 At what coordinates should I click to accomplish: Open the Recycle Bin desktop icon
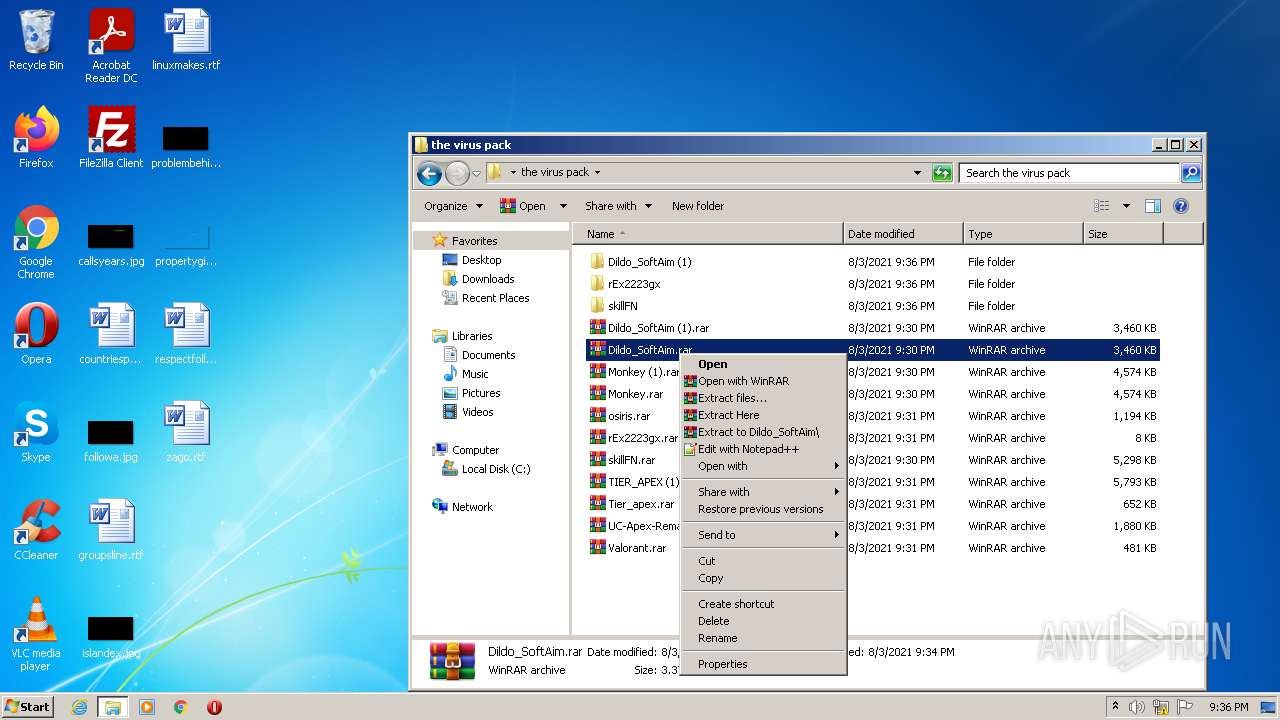click(36, 40)
